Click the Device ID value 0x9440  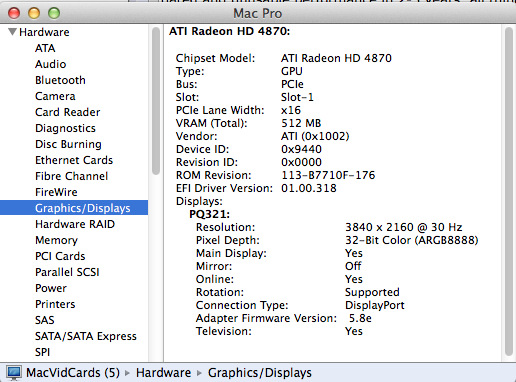coord(302,149)
